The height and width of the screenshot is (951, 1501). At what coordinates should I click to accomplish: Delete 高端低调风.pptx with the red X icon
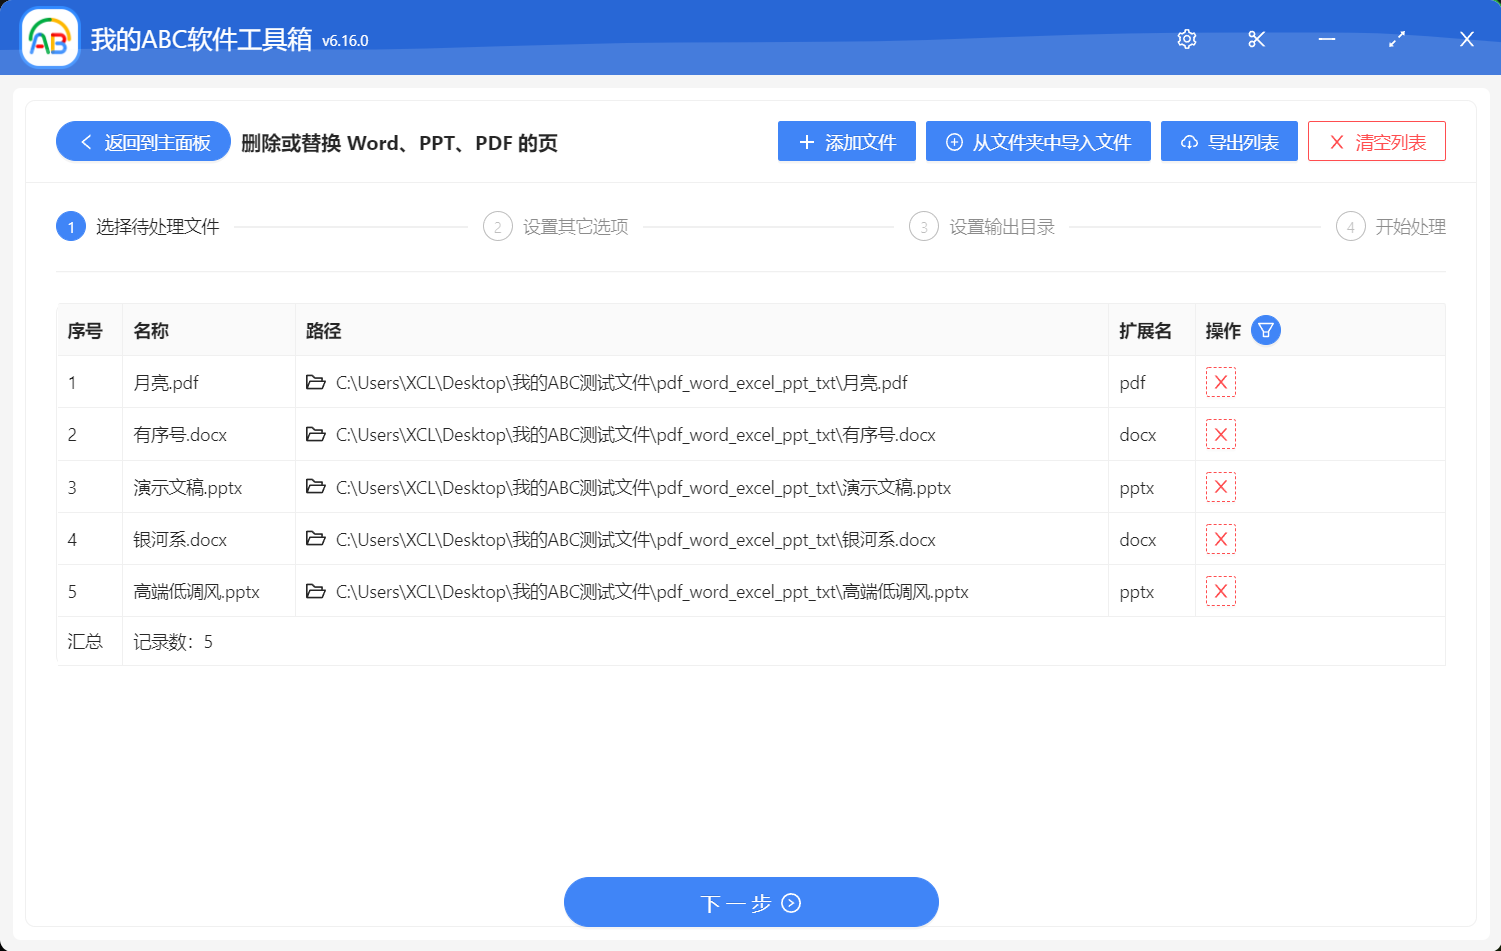pos(1220,591)
